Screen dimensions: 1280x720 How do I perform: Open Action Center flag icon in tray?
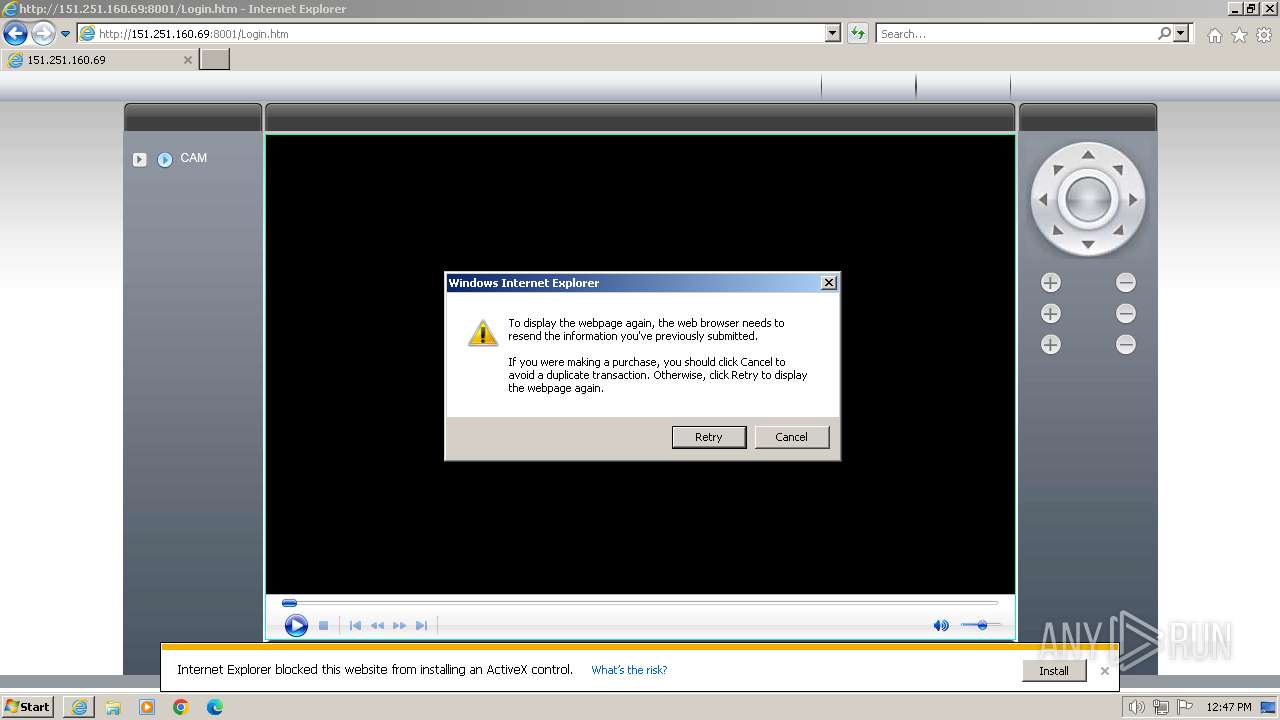[1185, 707]
